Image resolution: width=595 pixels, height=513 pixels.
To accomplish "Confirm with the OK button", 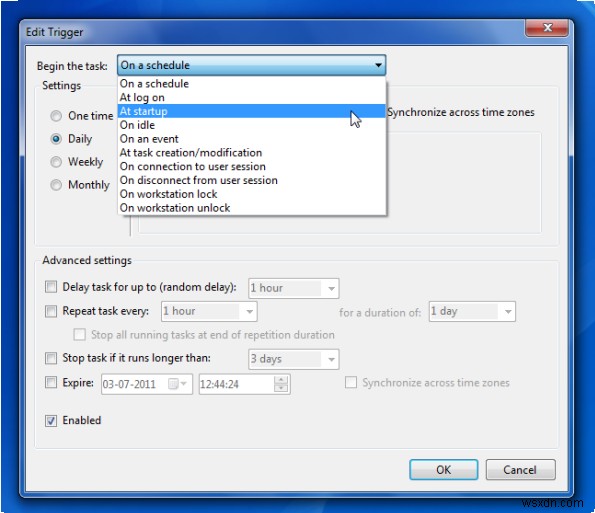I will [x=444, y=470].
